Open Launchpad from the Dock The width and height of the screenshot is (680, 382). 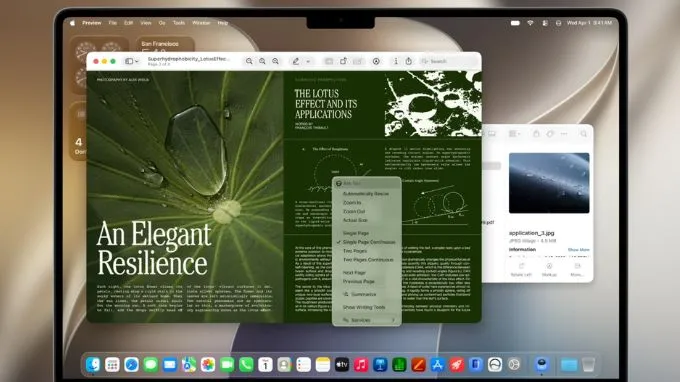pos(112,365)
